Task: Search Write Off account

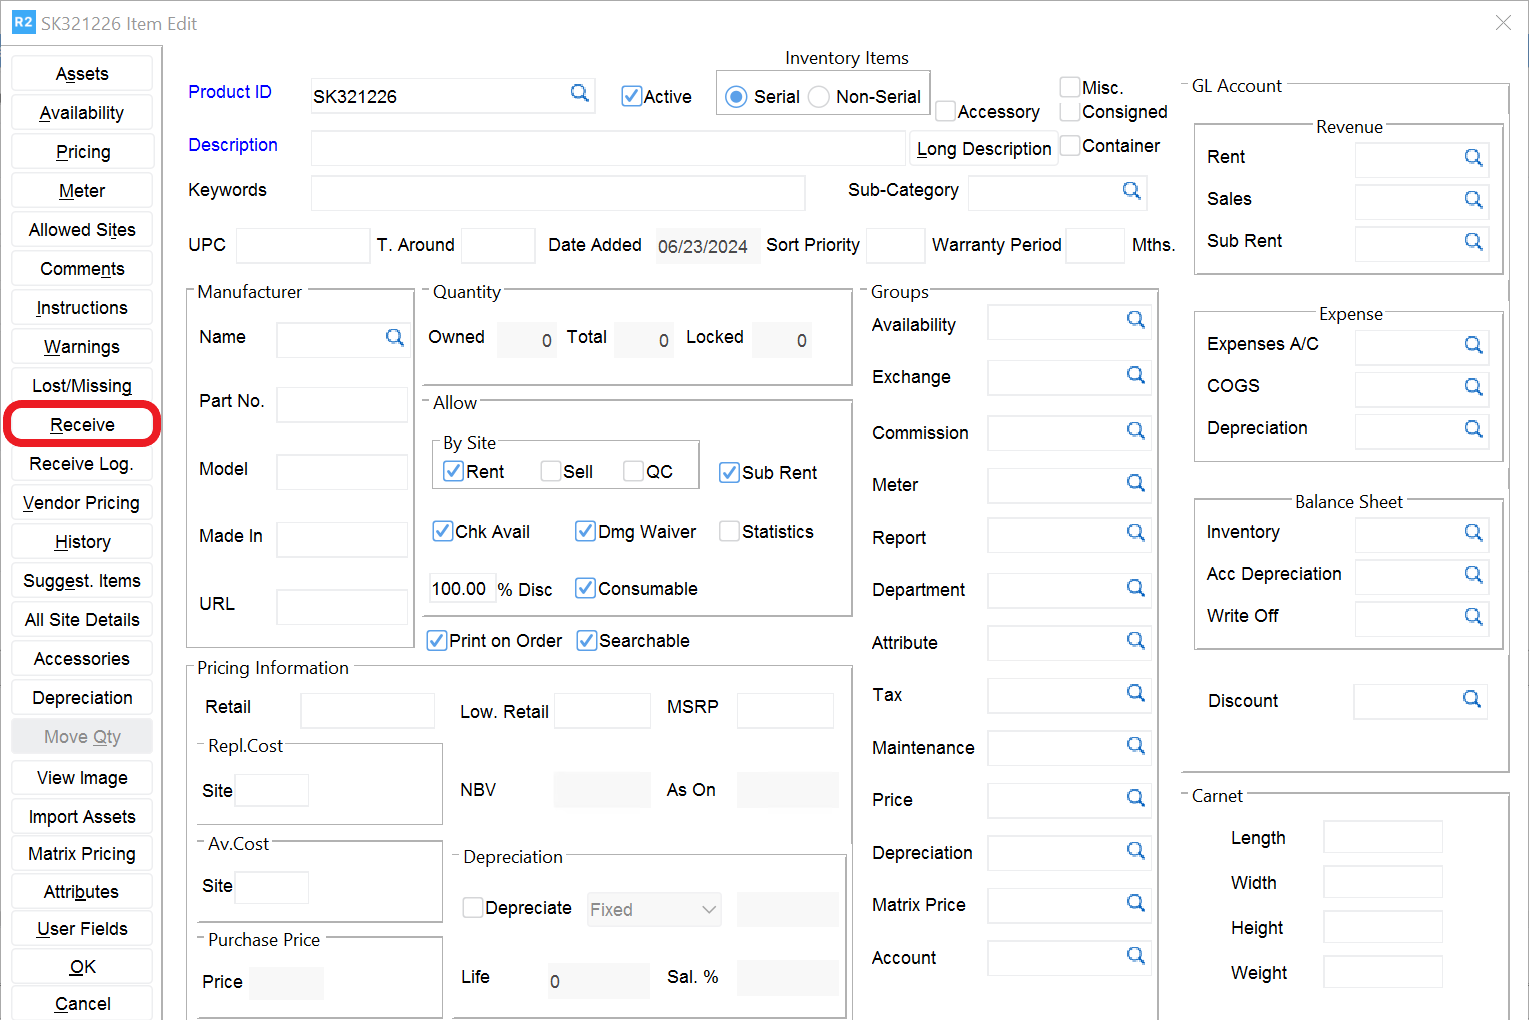Action: click(1473, 617)
